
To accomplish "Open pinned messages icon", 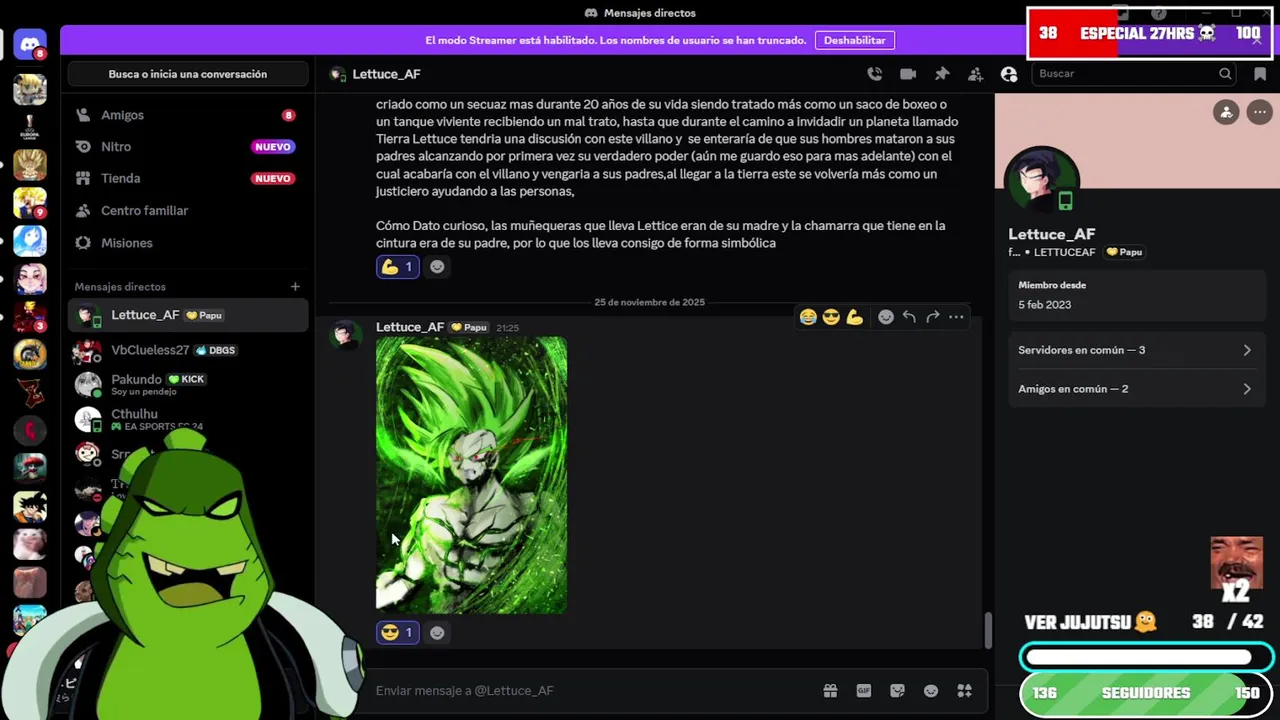I will click(x=942, y=74).
